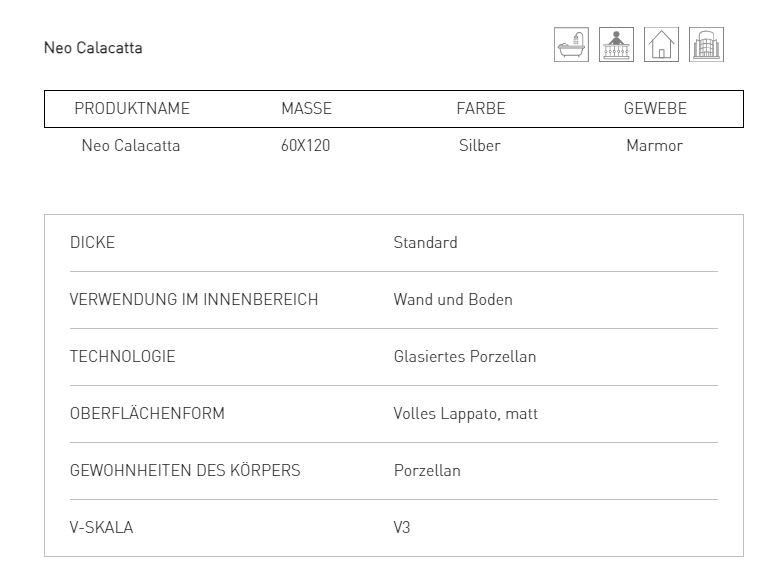Click the balcony with person icon
776x580 pixels.
click(616, 45)
